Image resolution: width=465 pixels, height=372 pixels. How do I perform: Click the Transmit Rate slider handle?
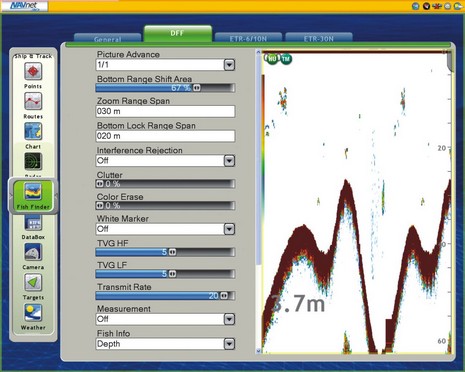coord(224,296)
